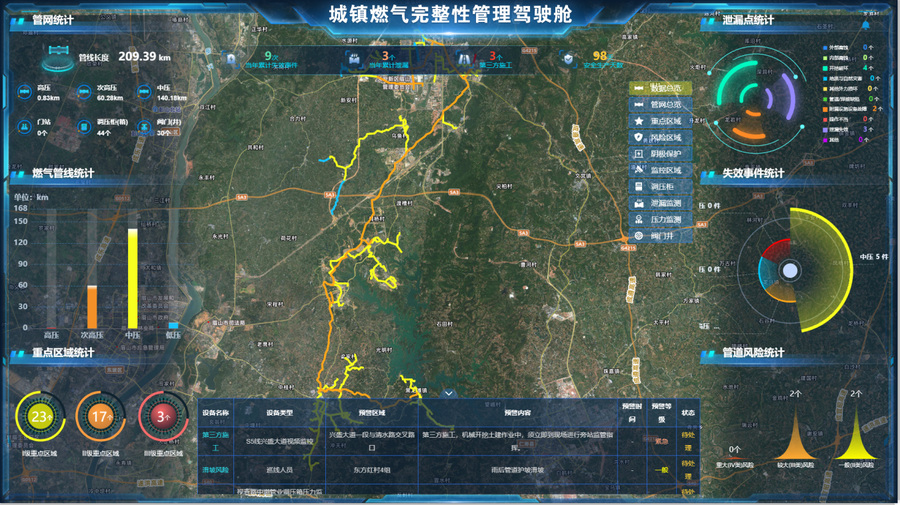Screen dimensions: 900x505
Task: Click the 监控区域 camera icon
Action: 639,170
